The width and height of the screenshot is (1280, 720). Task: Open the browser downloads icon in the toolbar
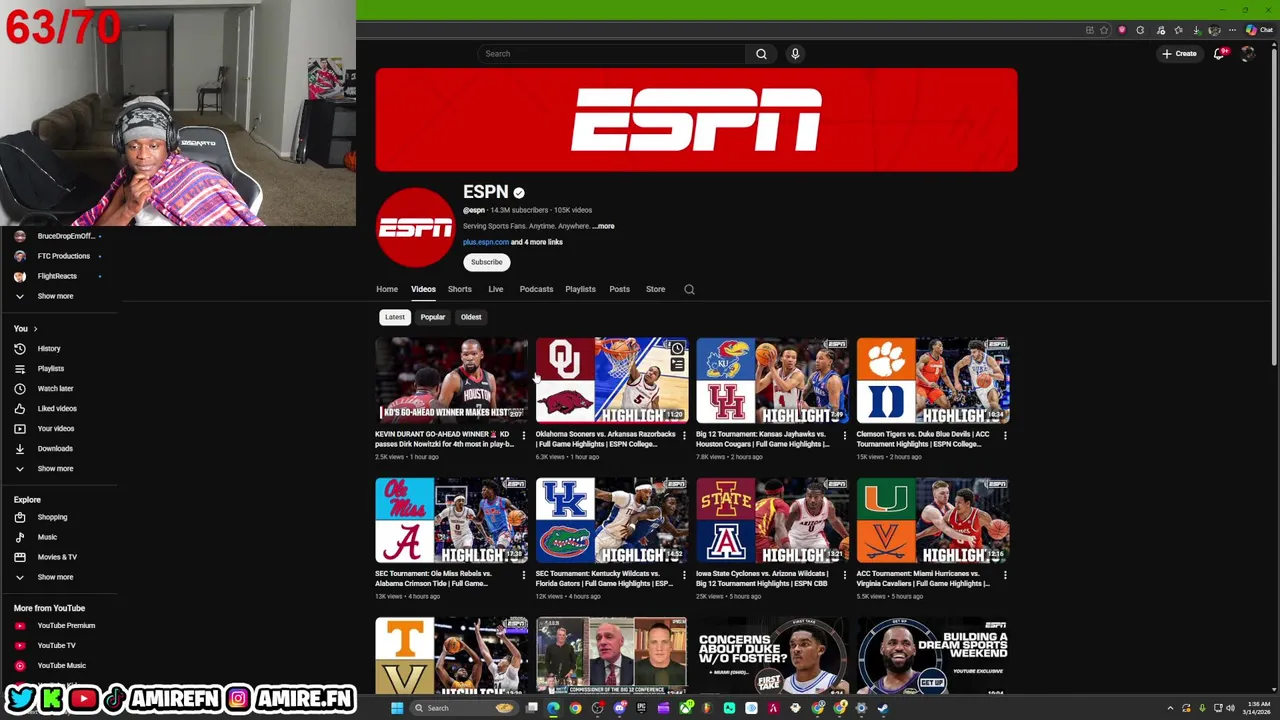pos(1197,30)
